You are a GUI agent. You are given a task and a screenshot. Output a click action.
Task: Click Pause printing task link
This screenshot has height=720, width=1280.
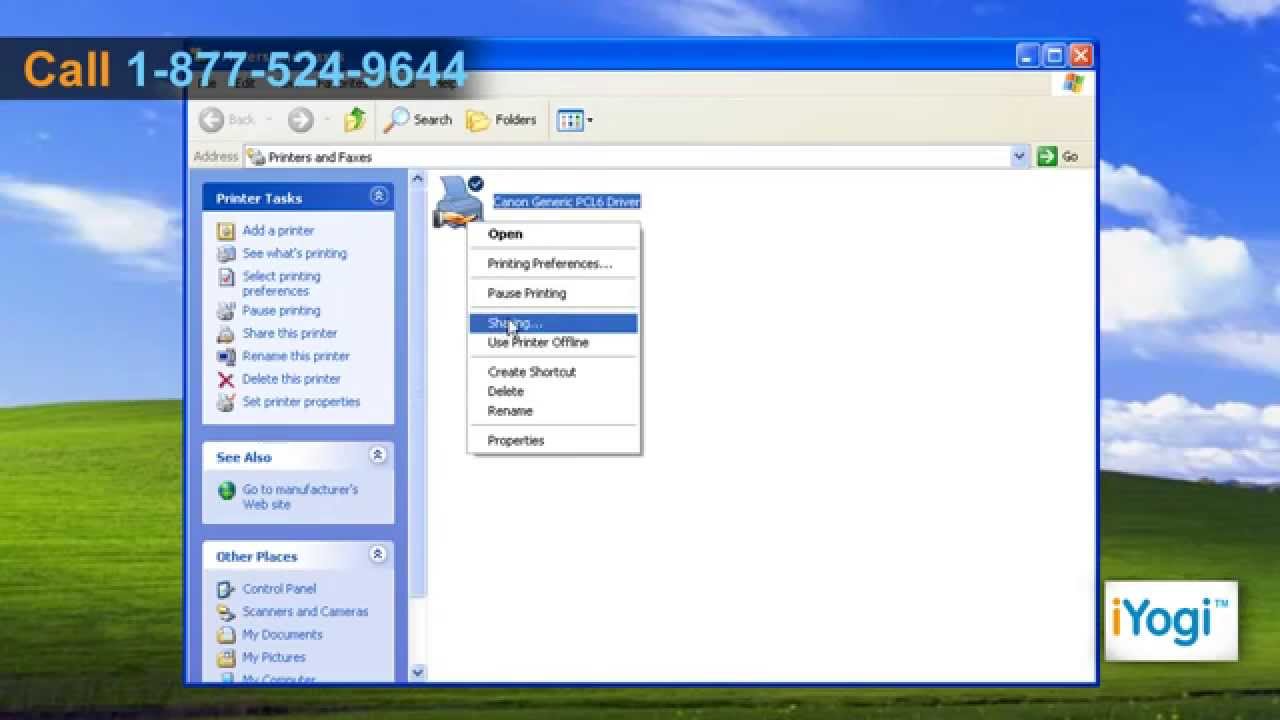(x=281, y=311)
